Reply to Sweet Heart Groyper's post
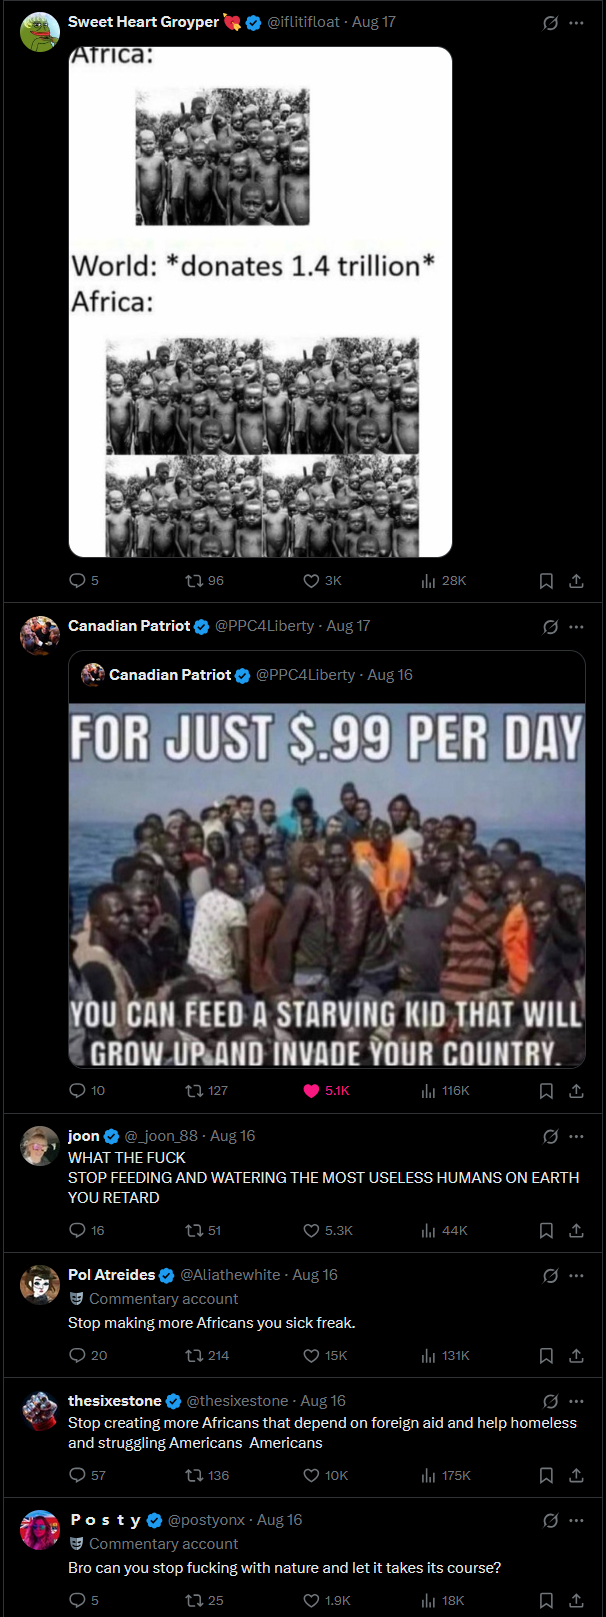606x1617 pixels. coord(78,581)
